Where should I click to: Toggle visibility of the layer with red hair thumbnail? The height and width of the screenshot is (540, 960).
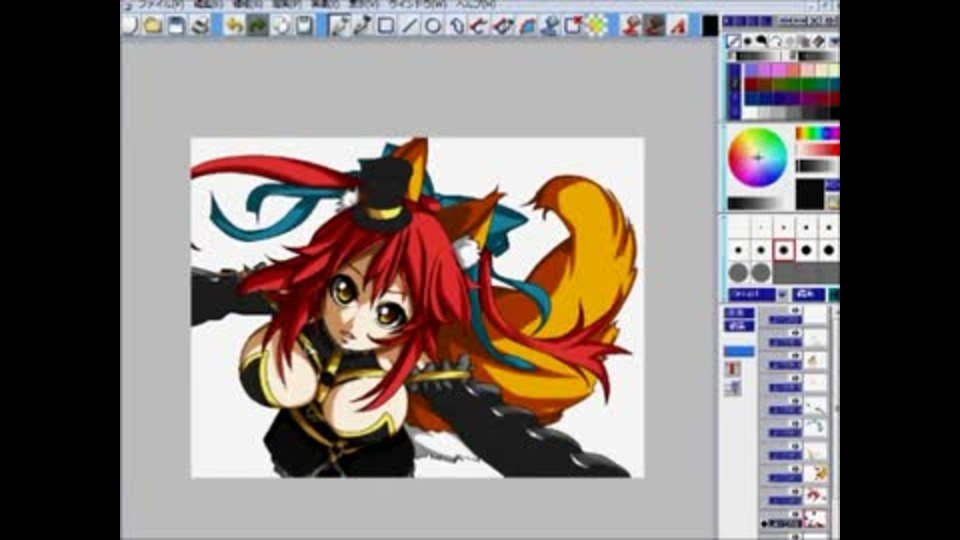click(x=795, y=492)
